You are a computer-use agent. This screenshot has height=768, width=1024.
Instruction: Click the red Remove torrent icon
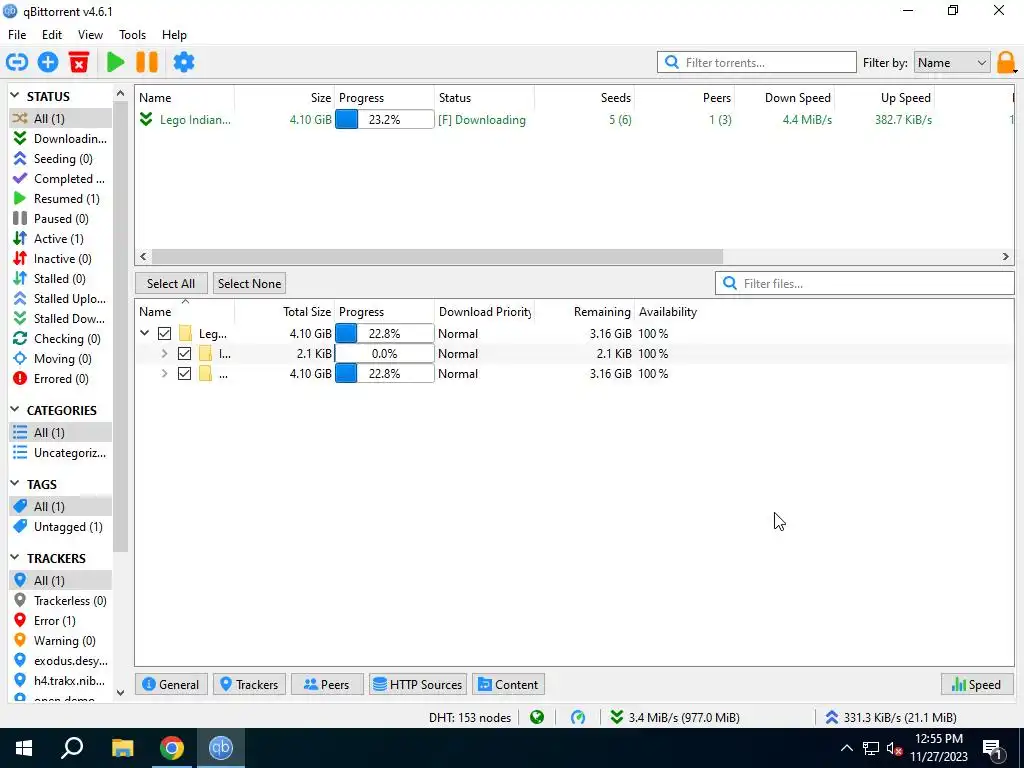pyautogui.click(x=79, y=62)
